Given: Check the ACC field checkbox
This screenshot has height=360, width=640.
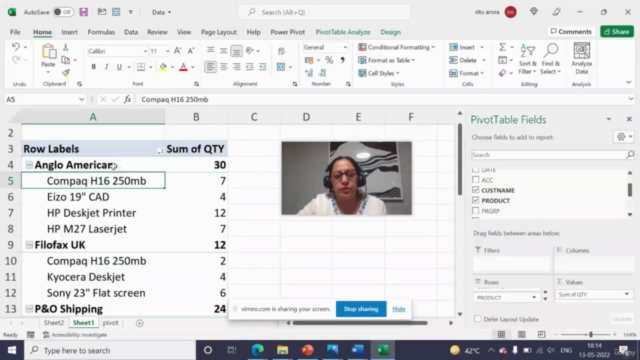Looking at the screenshot, I should point(476,180).
